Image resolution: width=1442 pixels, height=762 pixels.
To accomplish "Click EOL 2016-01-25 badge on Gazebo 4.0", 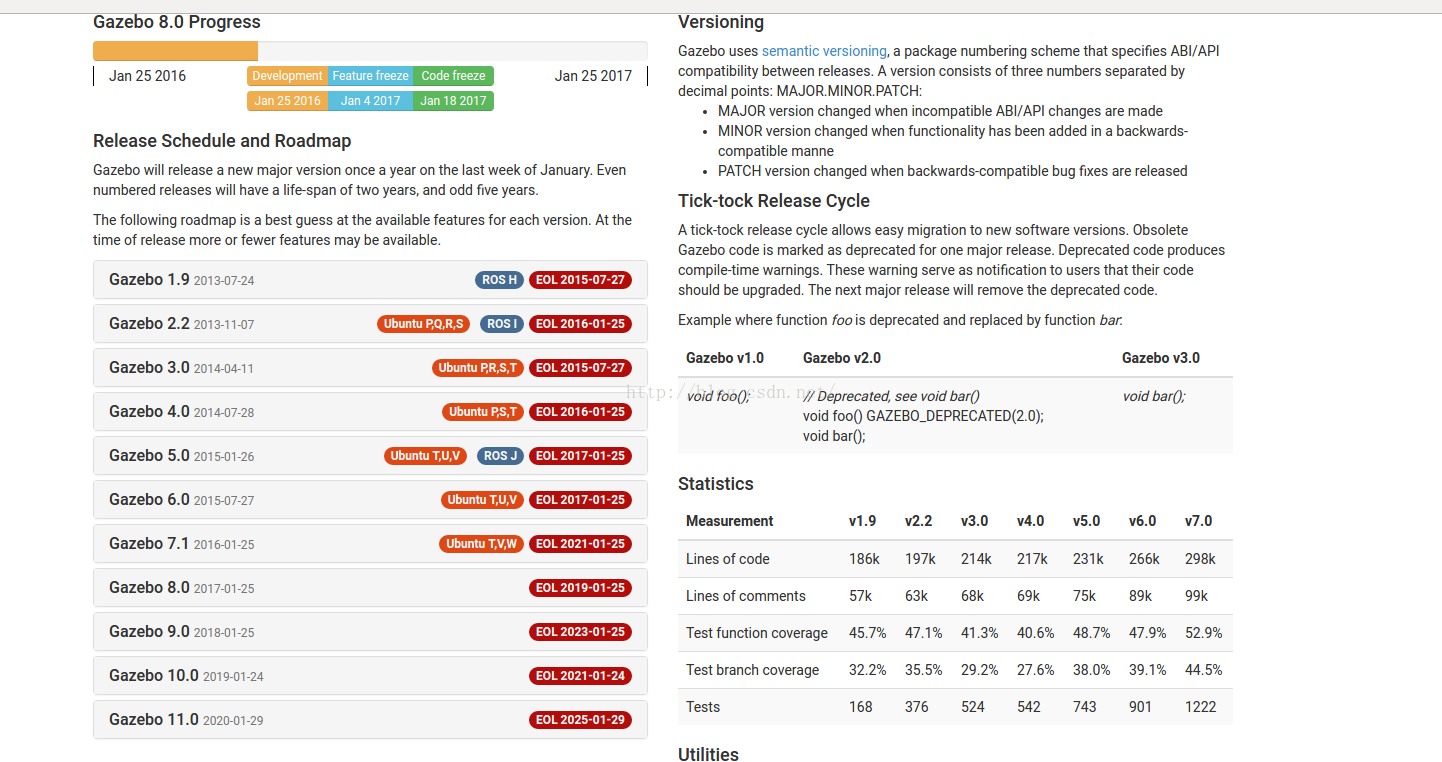I will pyautogui.click(x=581, y=412).
